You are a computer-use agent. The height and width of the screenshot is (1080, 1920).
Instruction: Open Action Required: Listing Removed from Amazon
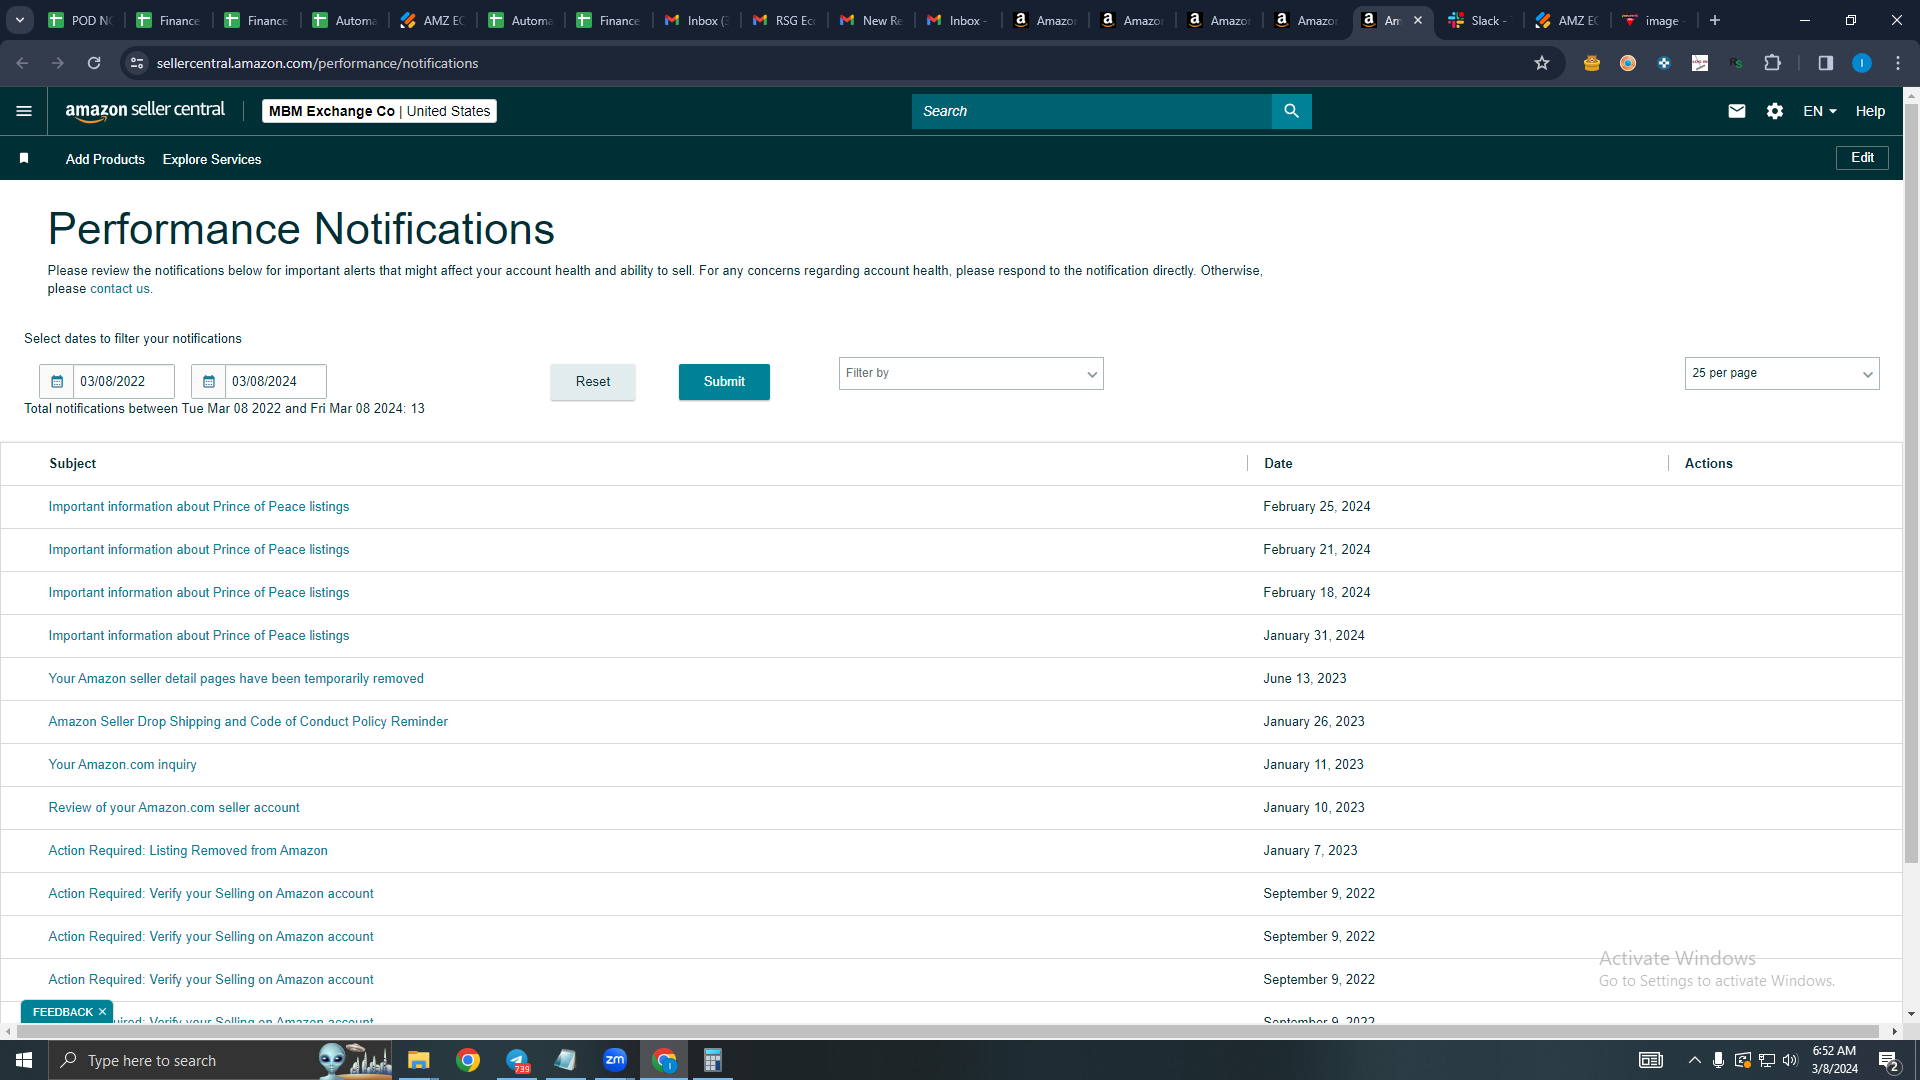[x=188, y=851]
